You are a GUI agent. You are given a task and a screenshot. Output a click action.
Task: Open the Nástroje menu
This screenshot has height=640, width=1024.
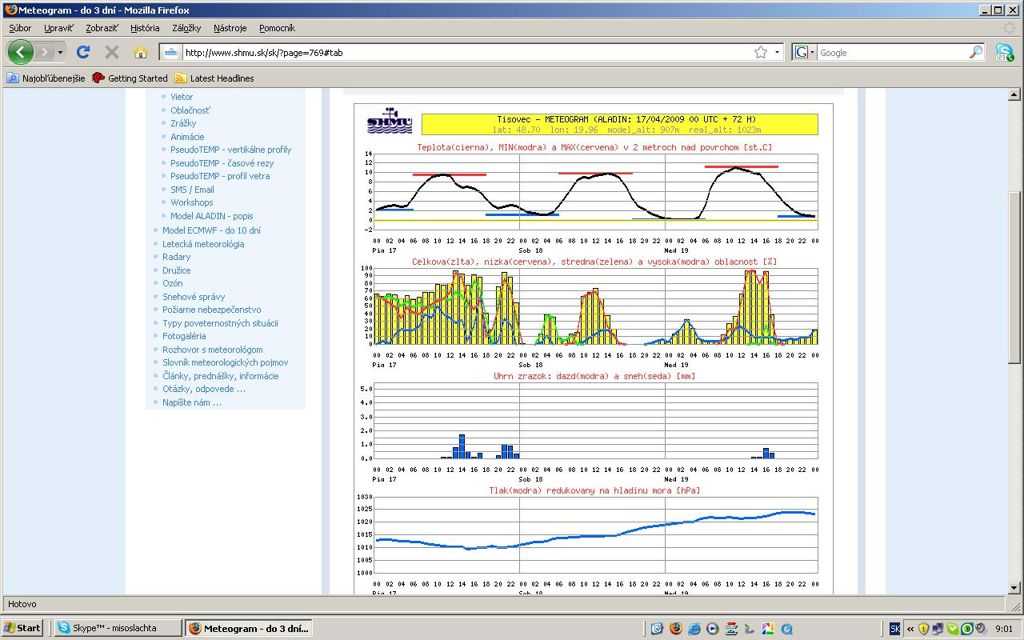click(x=230, y=28)
